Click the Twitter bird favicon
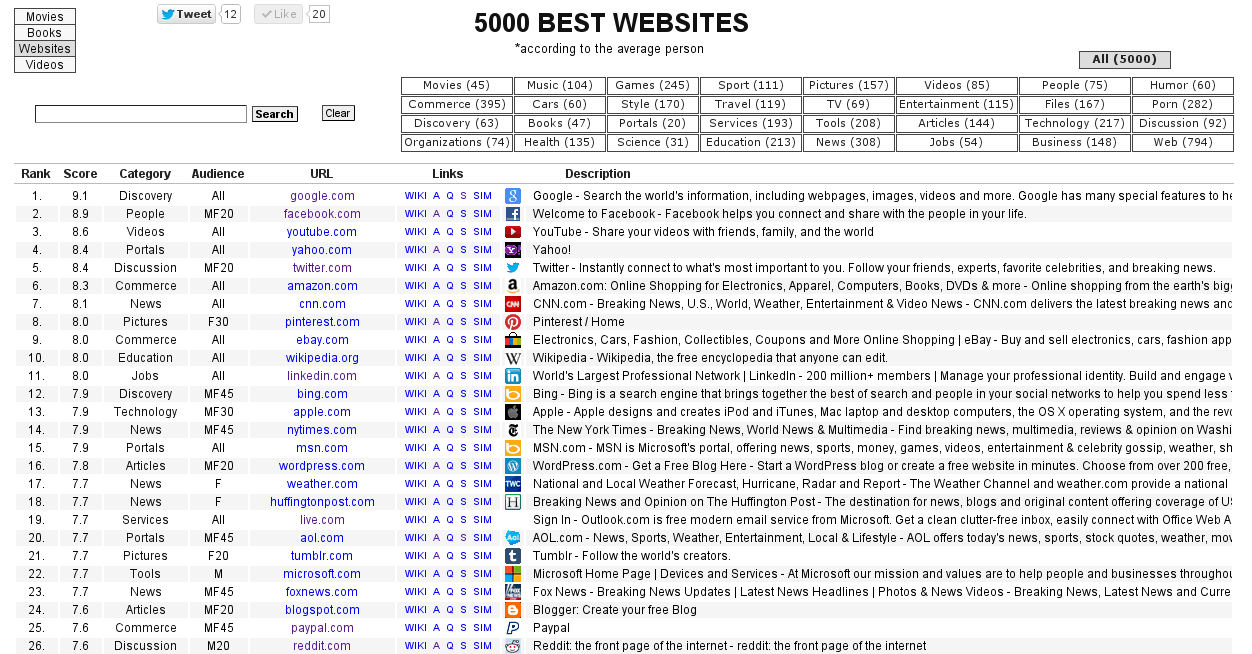Viewport: 1252px width, 654px height. (513, 268)
